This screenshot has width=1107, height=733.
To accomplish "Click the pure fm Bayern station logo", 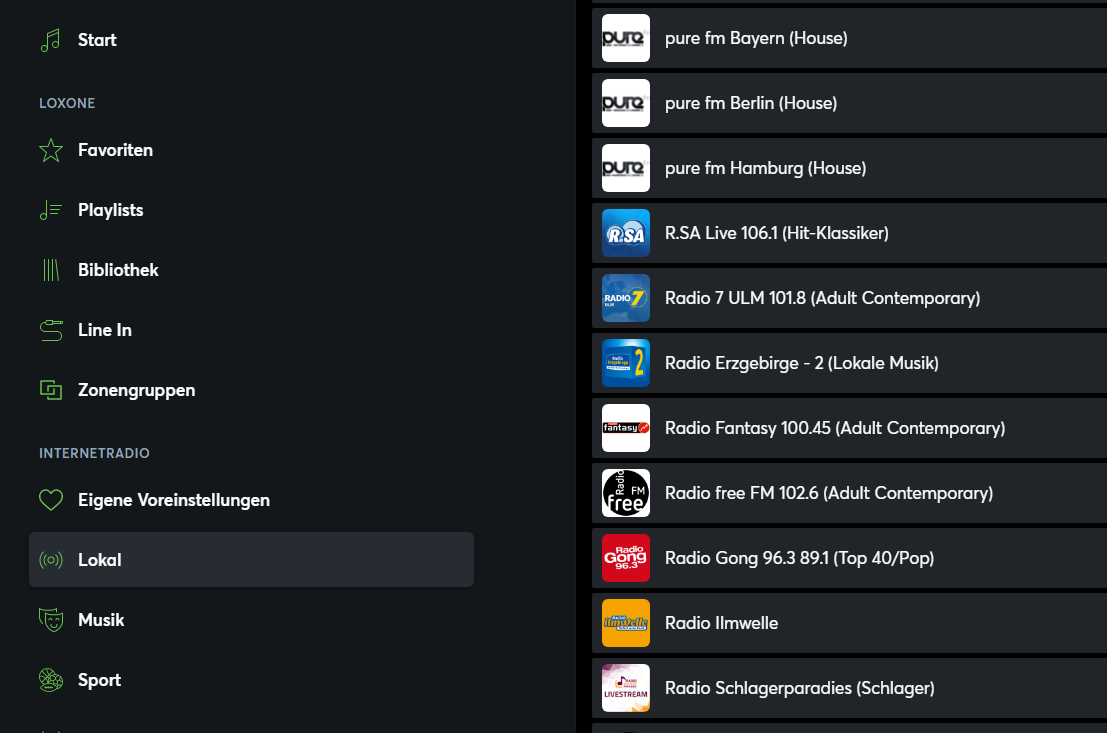I will point(626,38).
